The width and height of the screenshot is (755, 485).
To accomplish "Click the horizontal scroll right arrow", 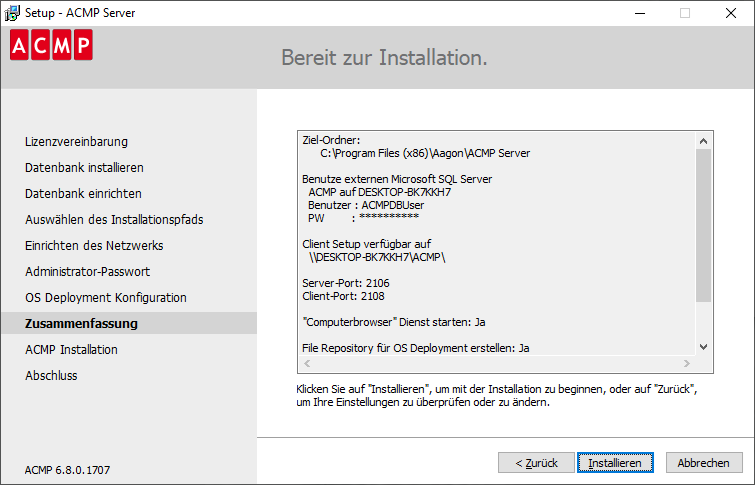I will point(687,363).
